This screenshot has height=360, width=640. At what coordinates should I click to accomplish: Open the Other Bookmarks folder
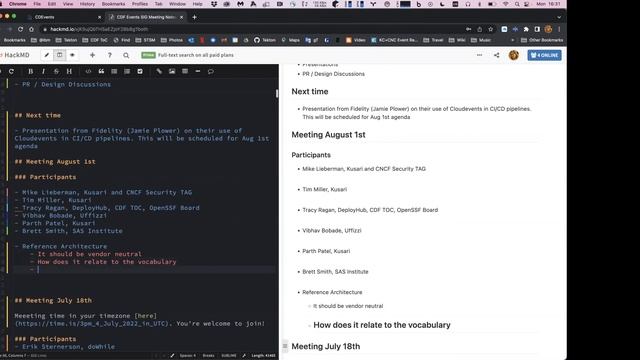[542, 40]
